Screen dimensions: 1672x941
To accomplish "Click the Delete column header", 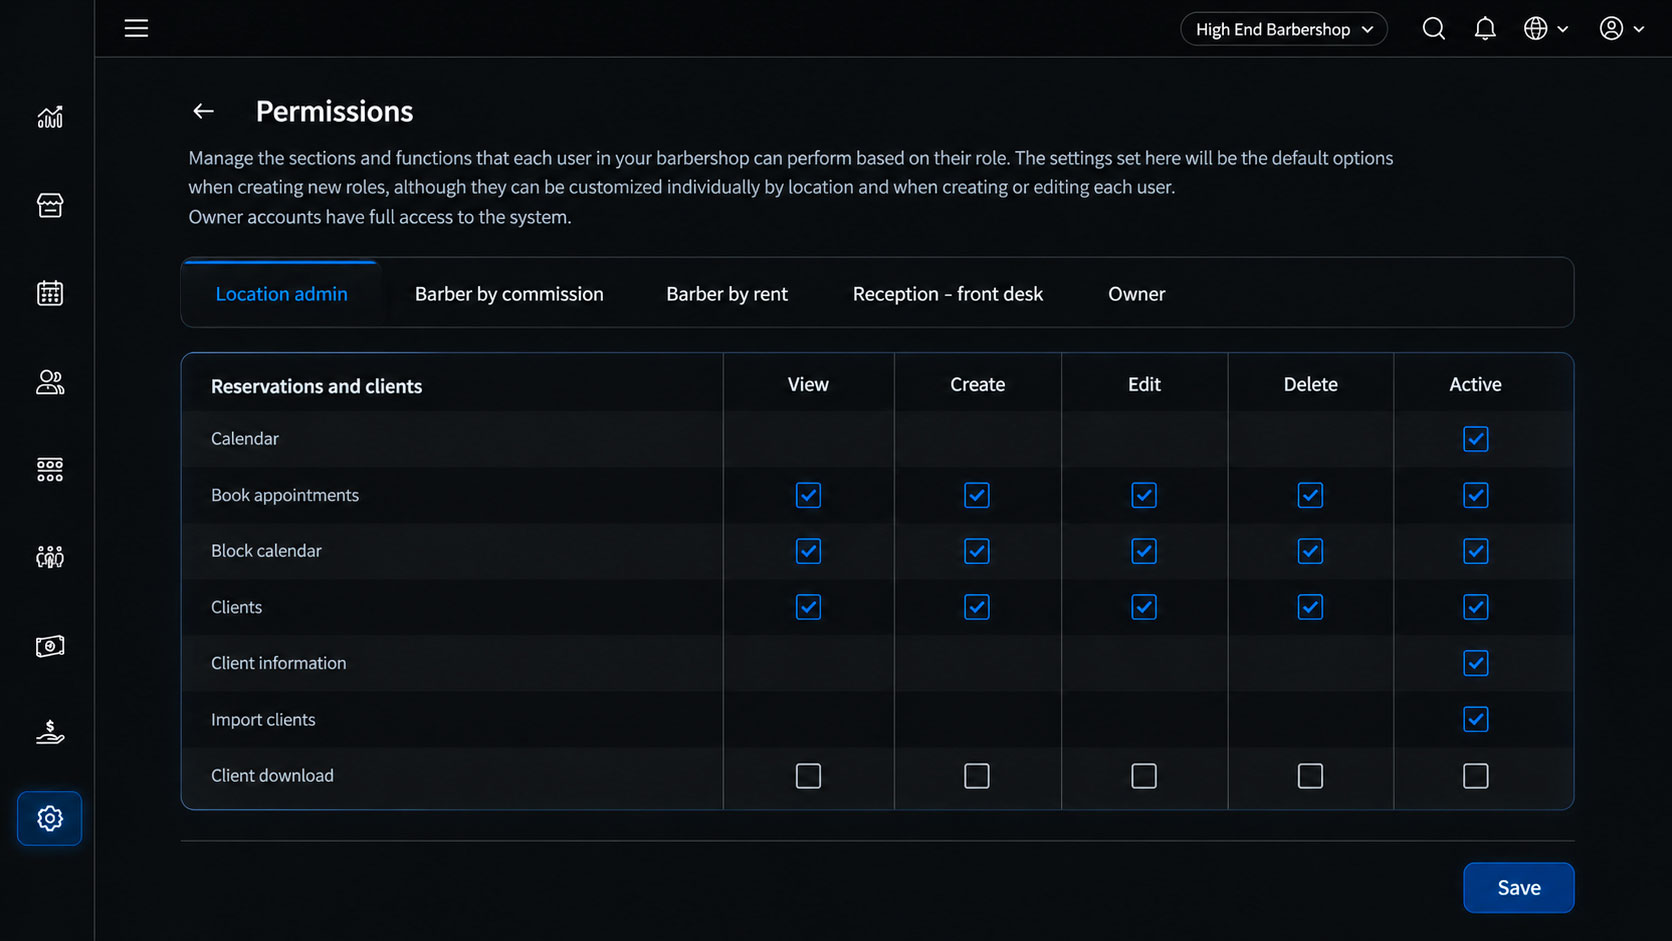I will [x=1310, y=384].
